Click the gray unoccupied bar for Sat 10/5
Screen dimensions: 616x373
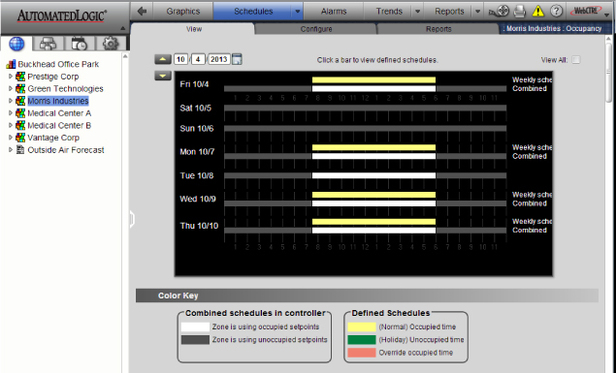point(365,107)
